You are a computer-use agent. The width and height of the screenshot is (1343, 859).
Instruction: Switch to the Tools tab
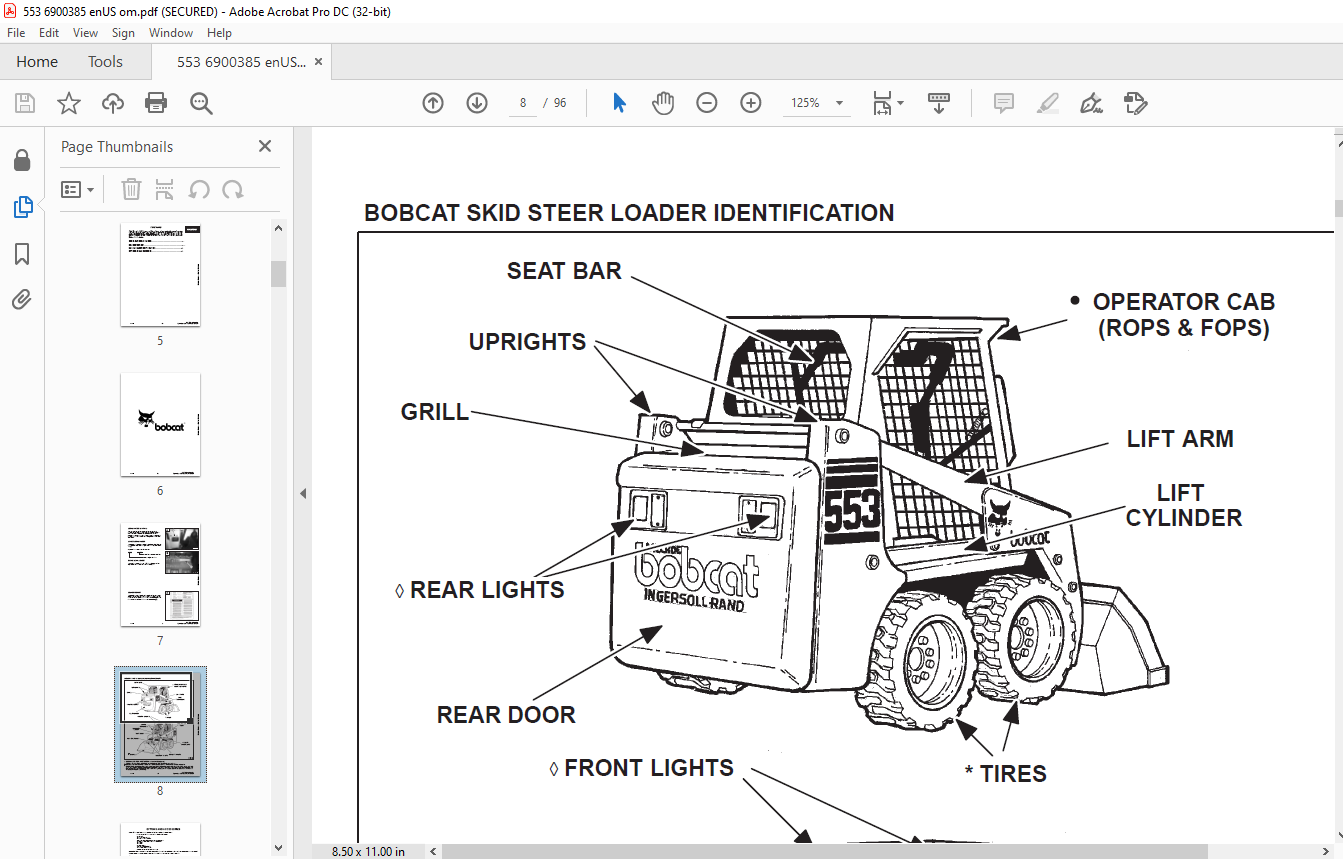[105, 62]
